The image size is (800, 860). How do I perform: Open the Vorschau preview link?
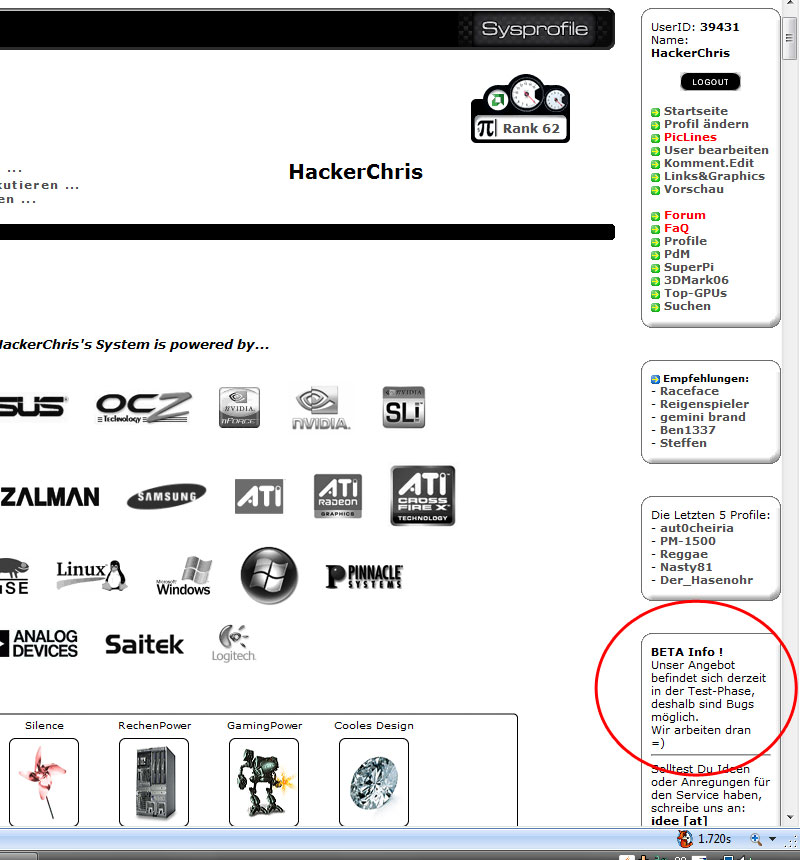[694, 189]
